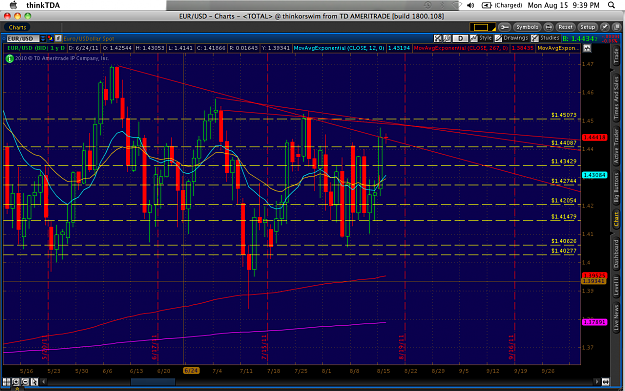Toggle the checkmark button top right
This screenshot has height=391, width=625.
[605, 27]
